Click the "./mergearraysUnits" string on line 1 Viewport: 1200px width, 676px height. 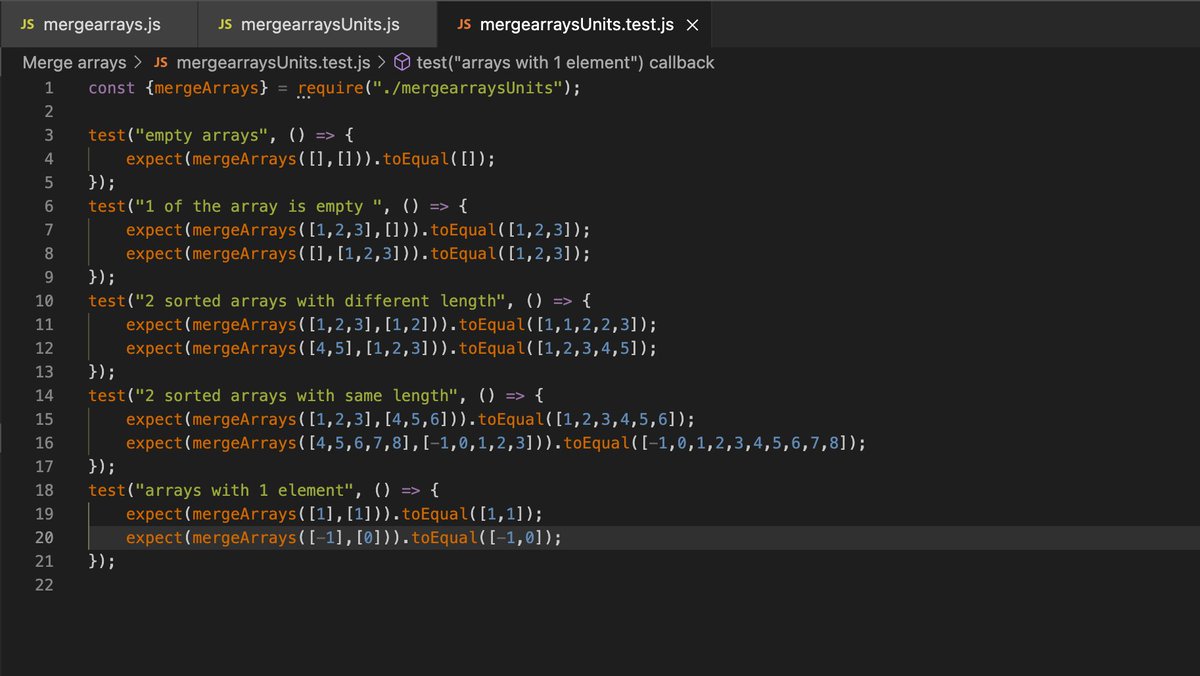coord(467,87)
